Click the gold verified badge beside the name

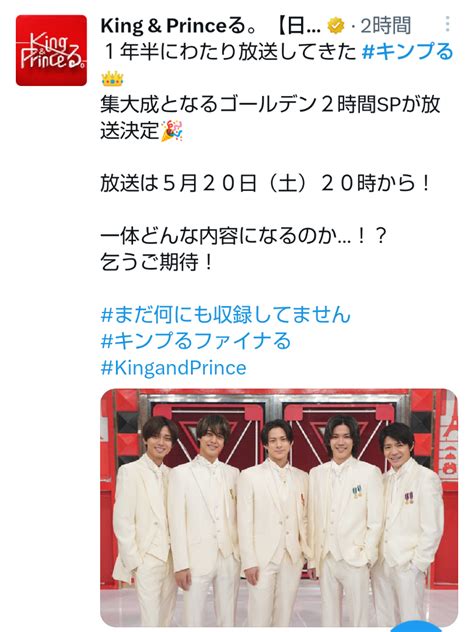click(336, 26)
